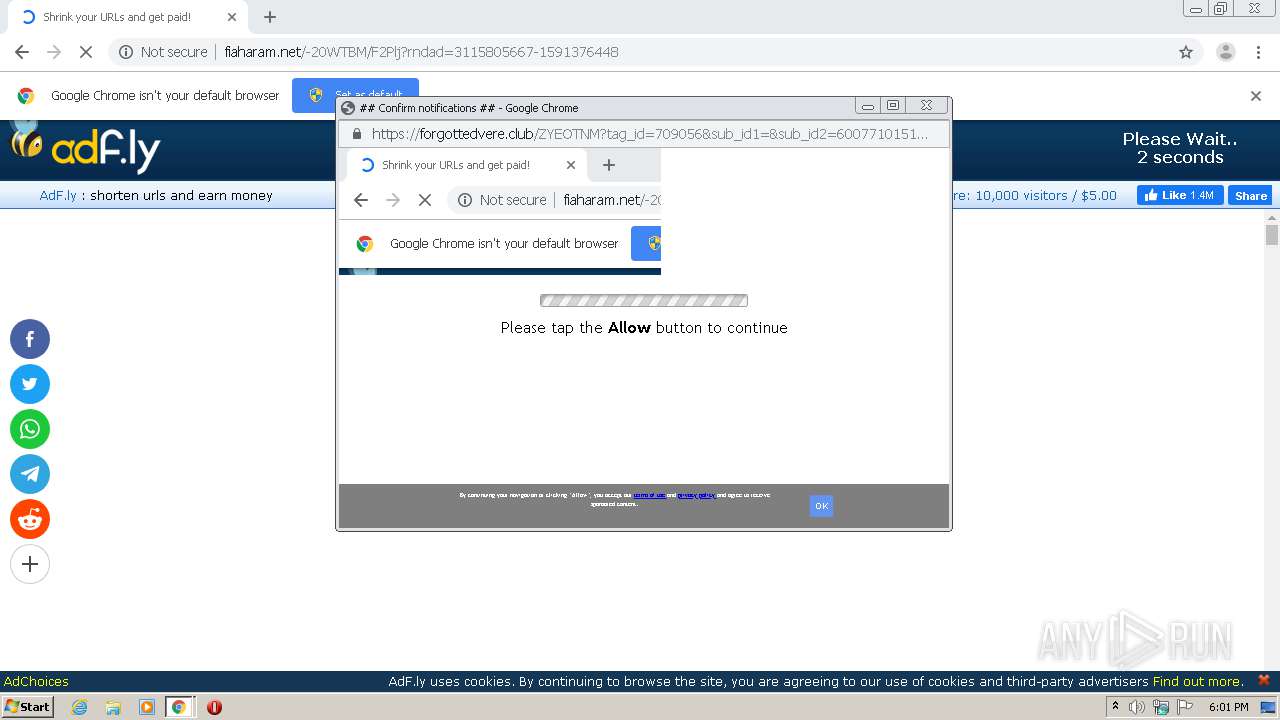Click the WhatsApp share icon

click(x=30, y=429)
